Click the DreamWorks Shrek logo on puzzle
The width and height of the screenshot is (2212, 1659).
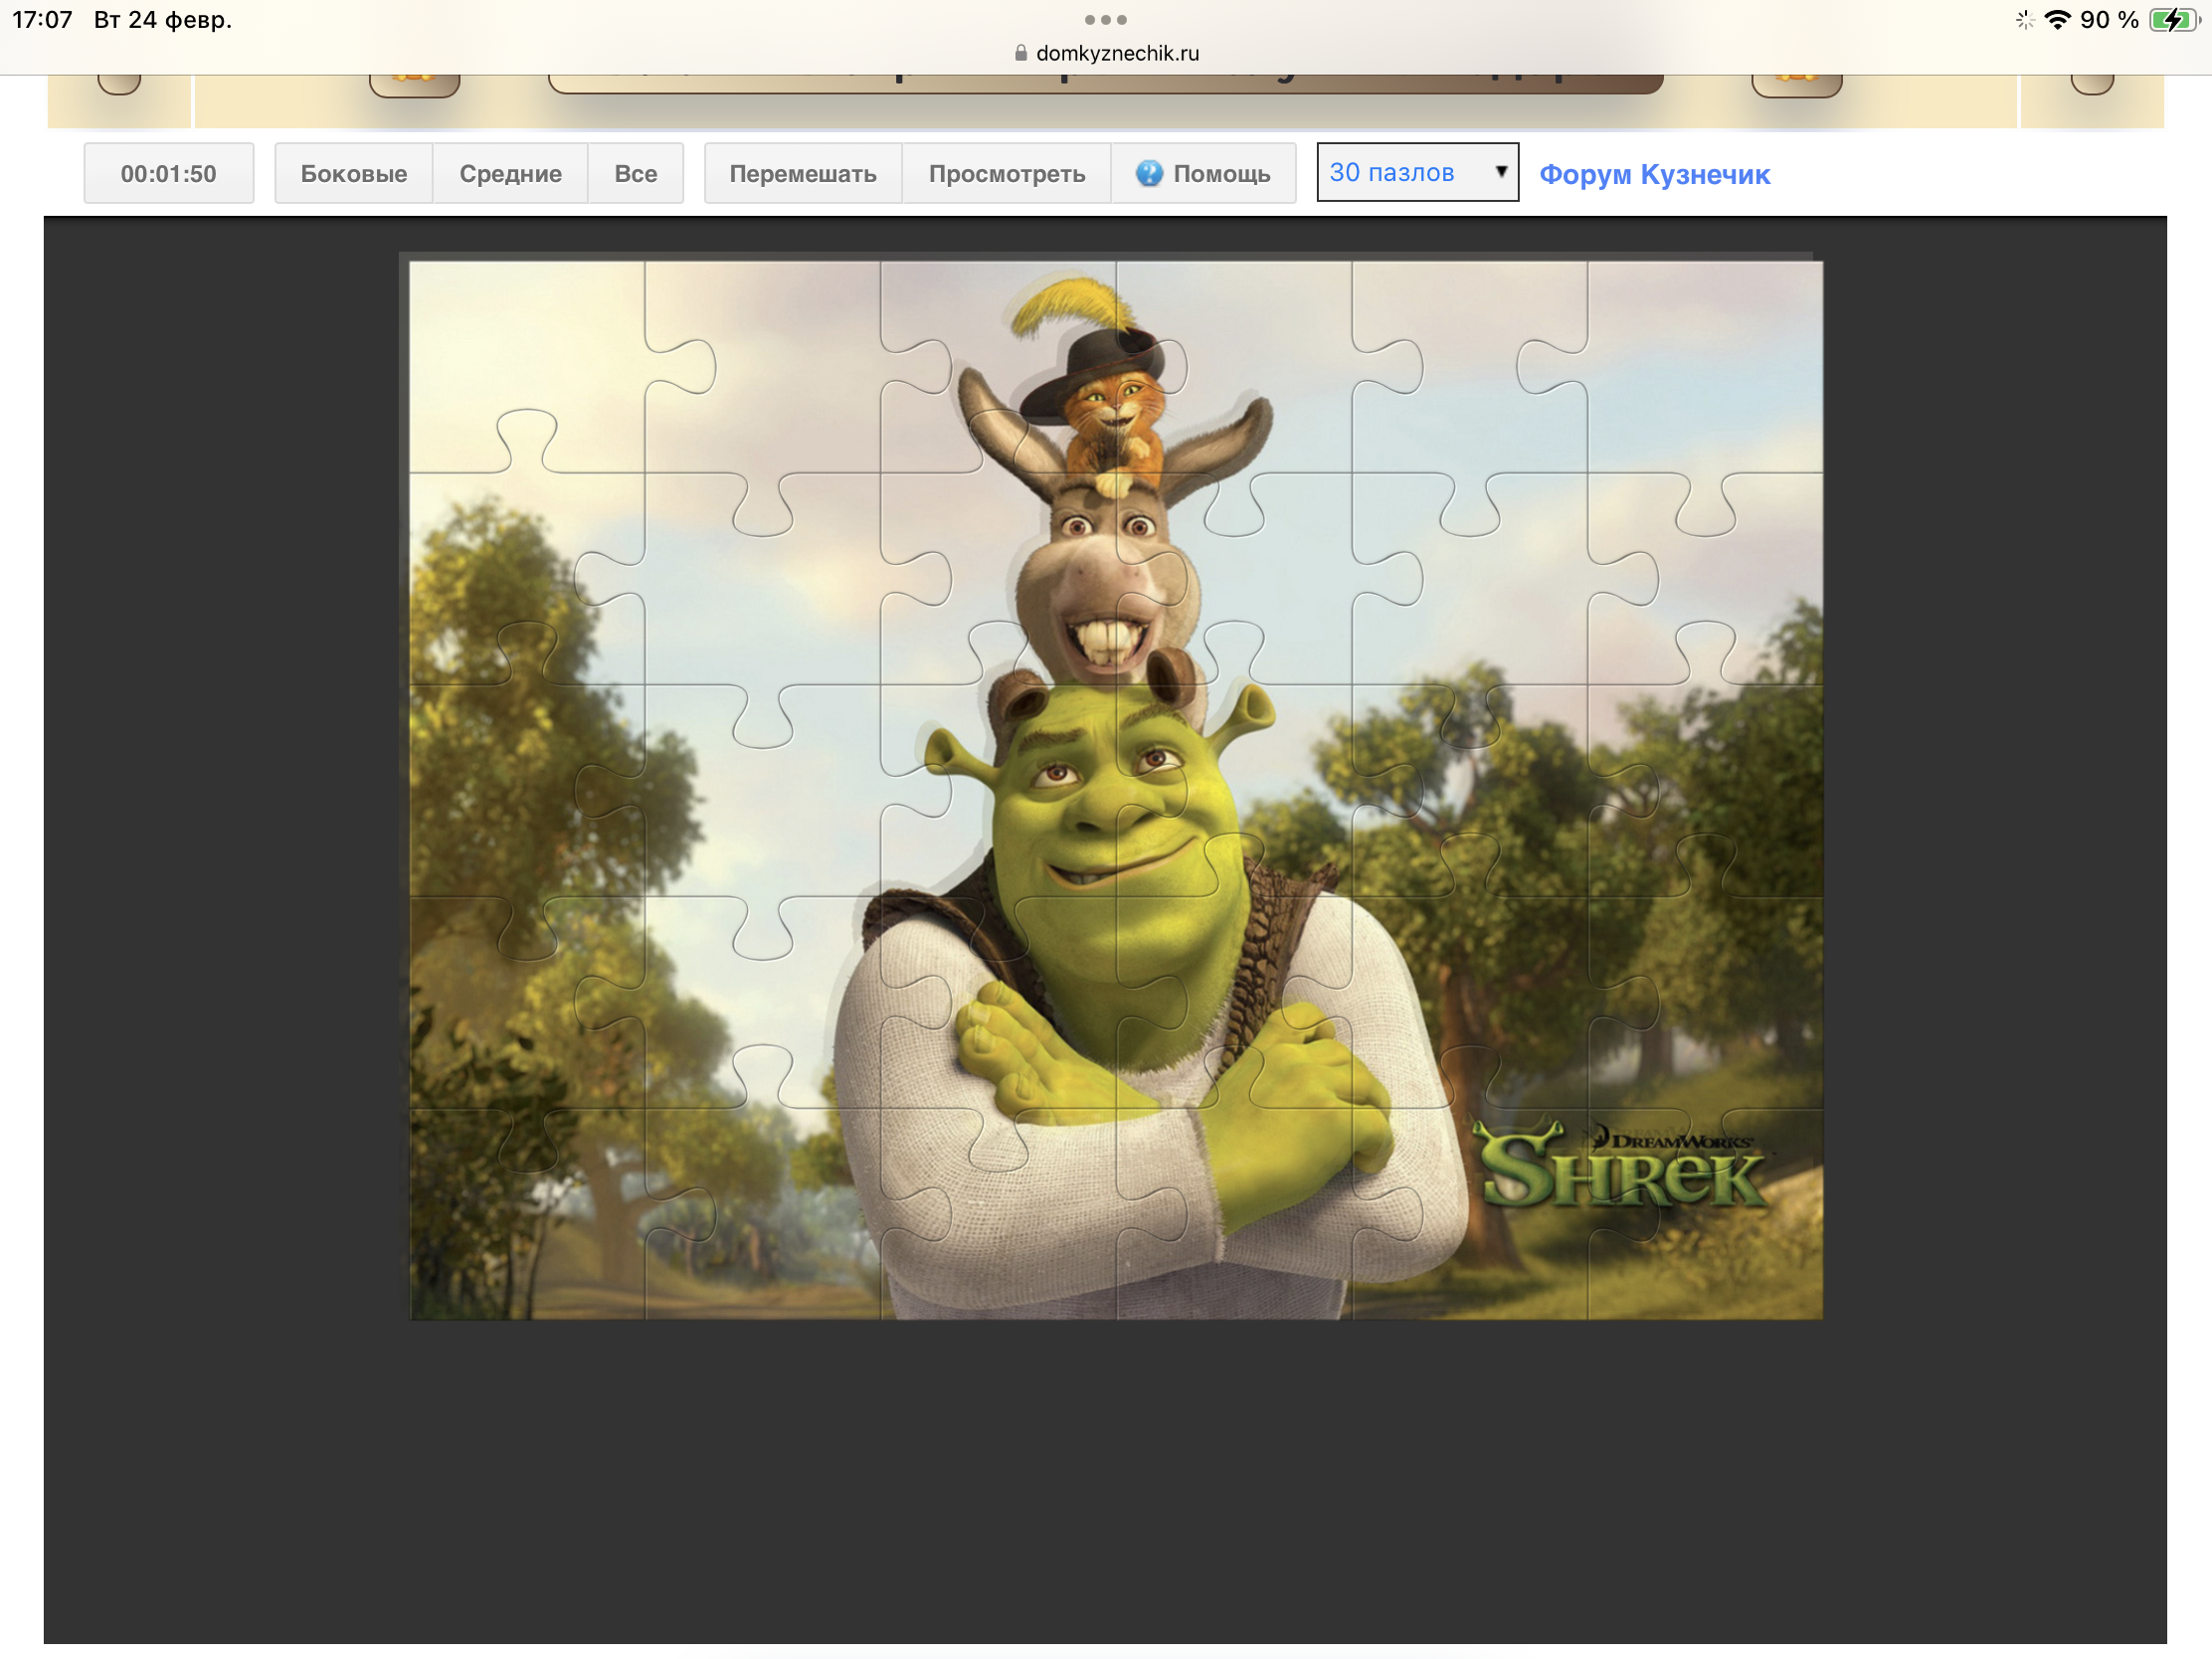click(x=1621, y=1169)
